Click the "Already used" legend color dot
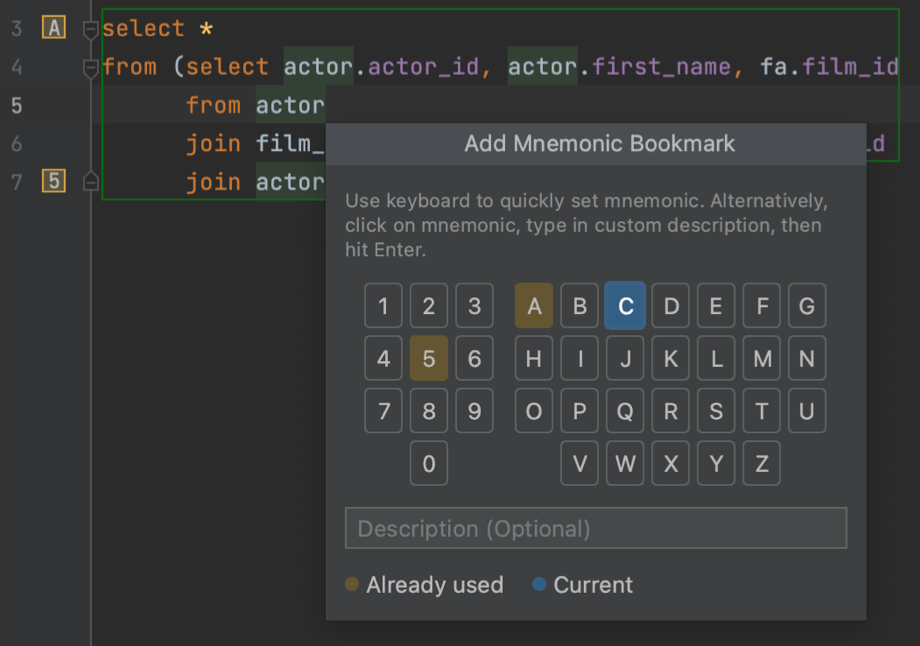This screenshot has height=646, width=920. pos(352,585)
